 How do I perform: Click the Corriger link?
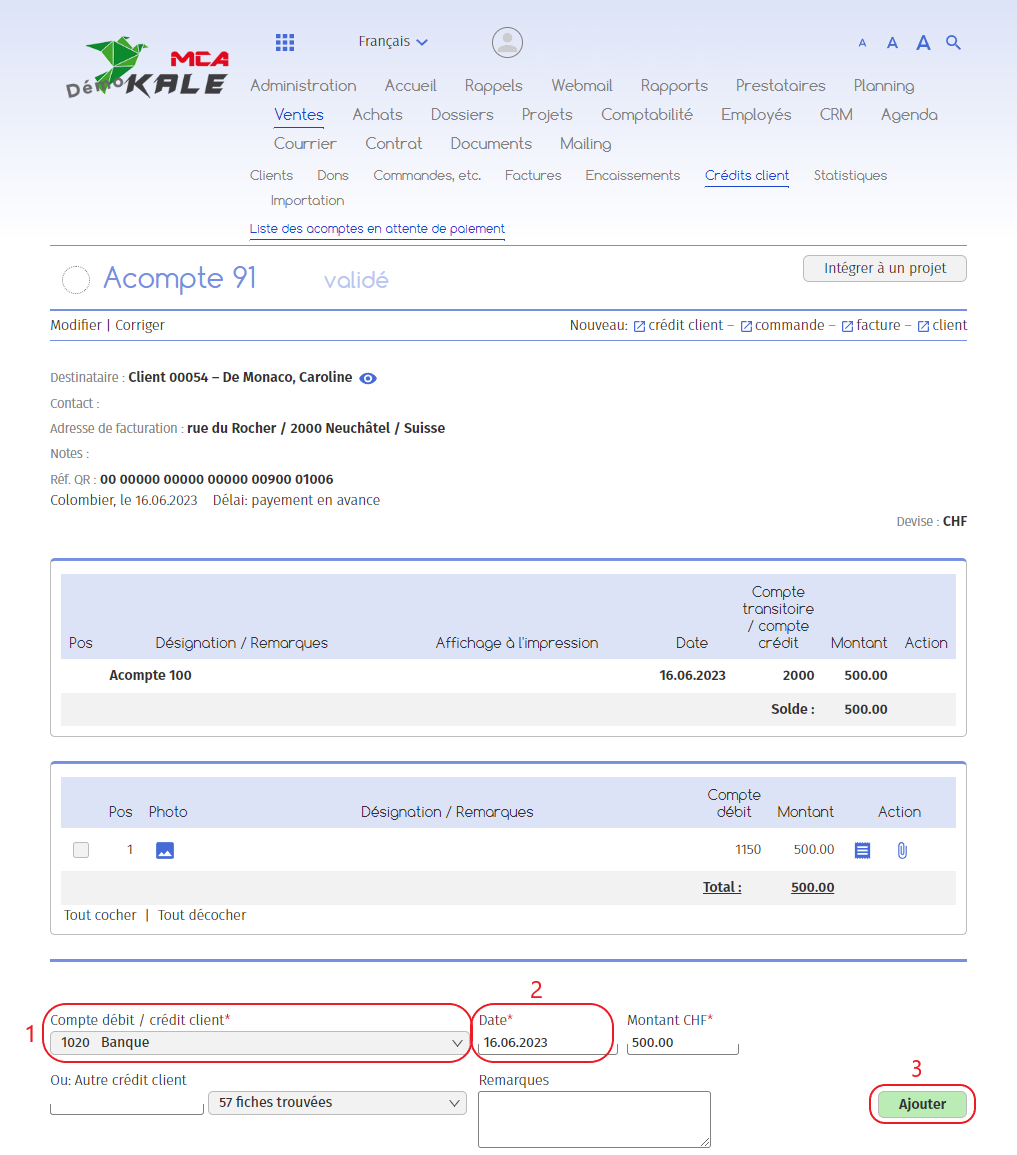point(140,325)
